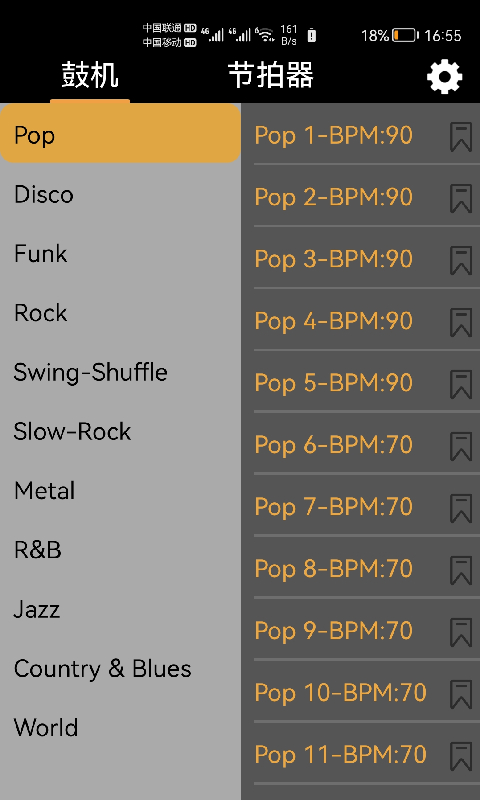This screenshot has width=480, height=800.
Task: Tap bookmark icon beside Pop 6-BPM:70
Action: point(461,446)
